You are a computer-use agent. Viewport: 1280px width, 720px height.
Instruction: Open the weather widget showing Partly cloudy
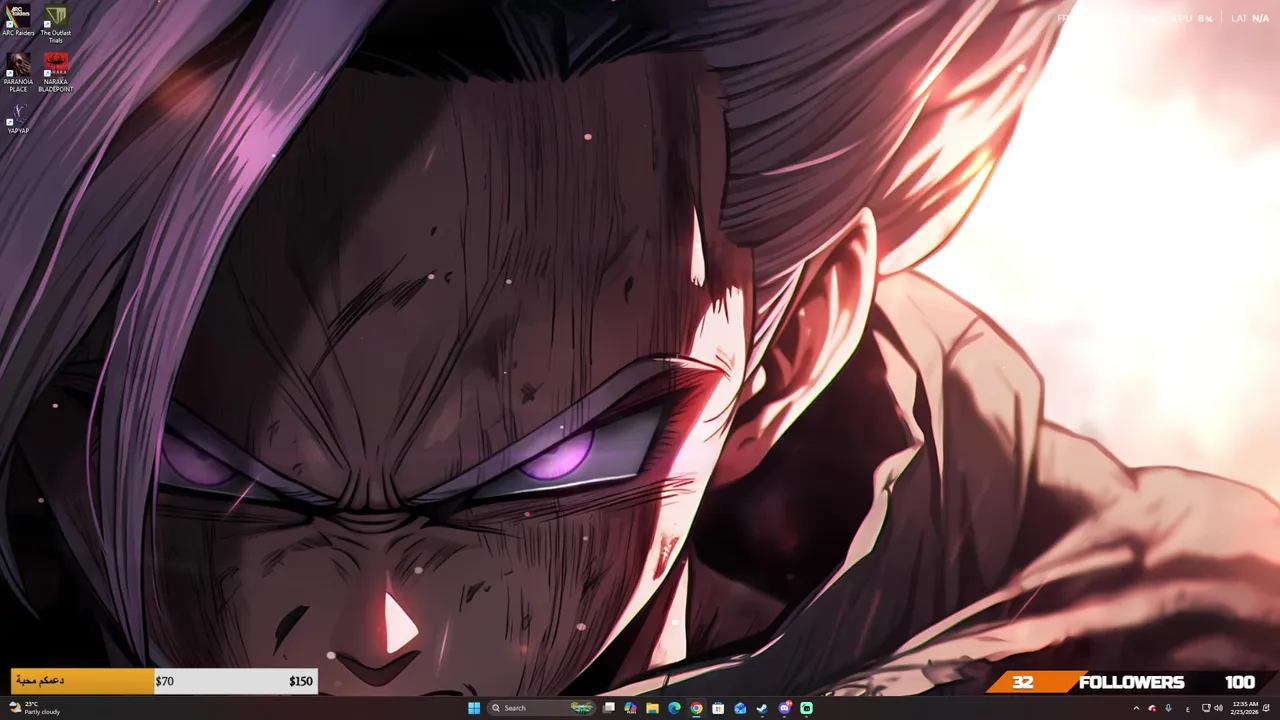pos(35,708)
